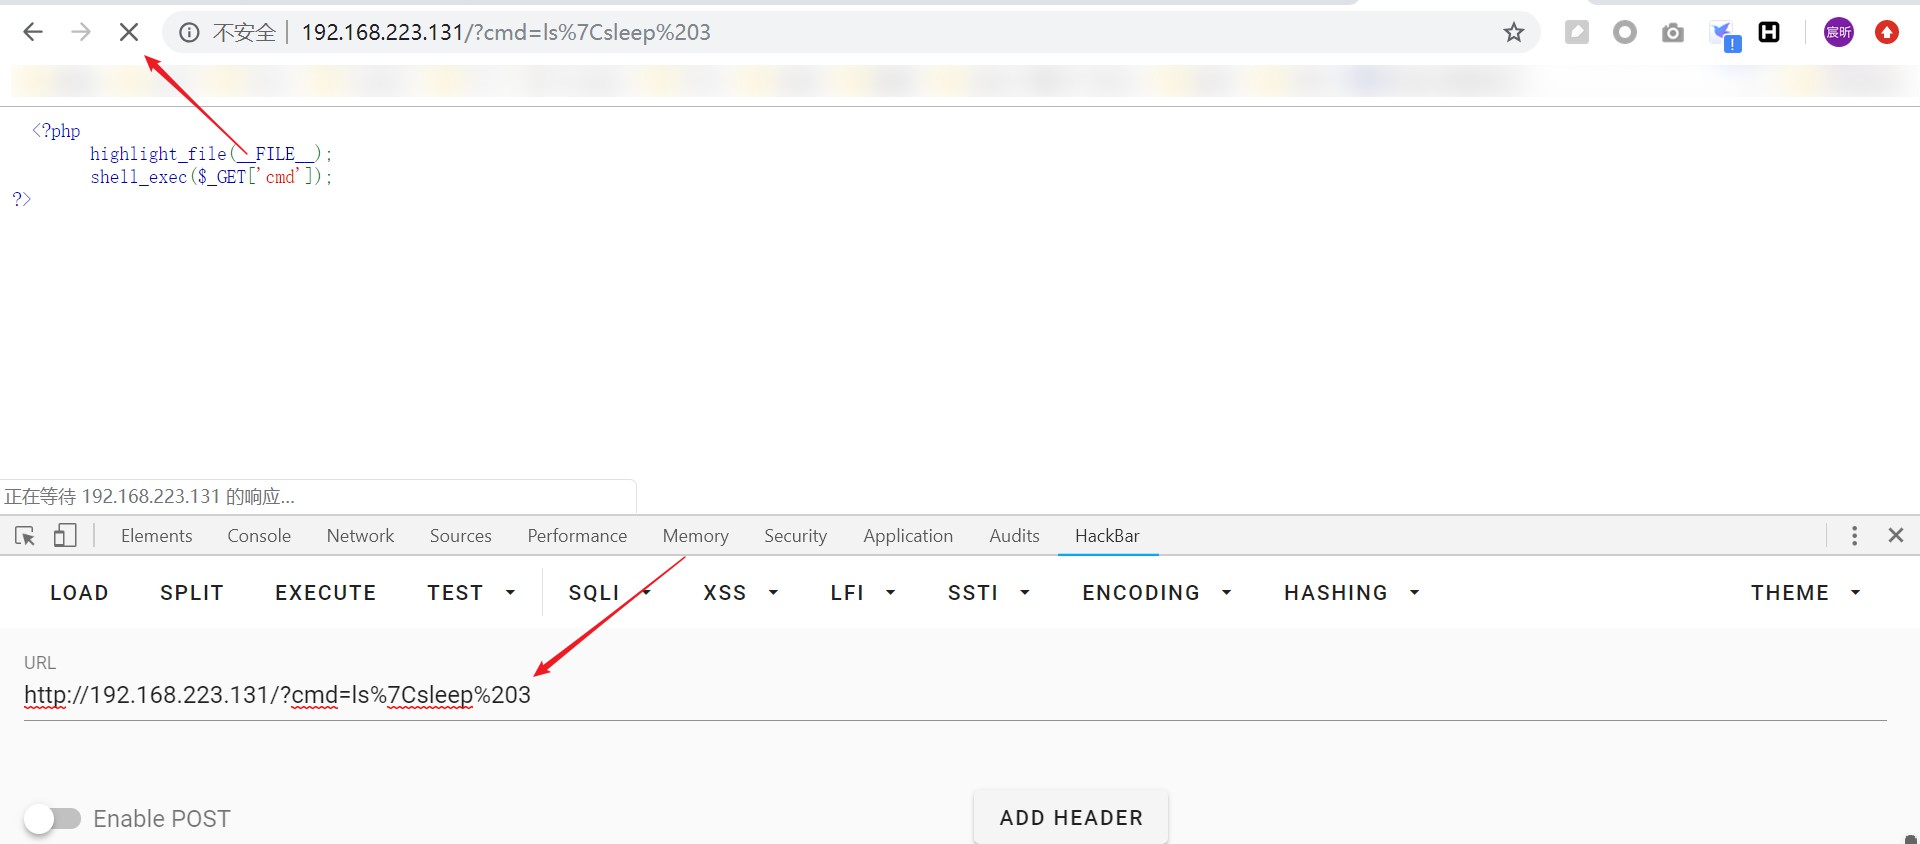1920x844 pixels.
Task: Switch to the Elements tab
Action: pos(157,536)
